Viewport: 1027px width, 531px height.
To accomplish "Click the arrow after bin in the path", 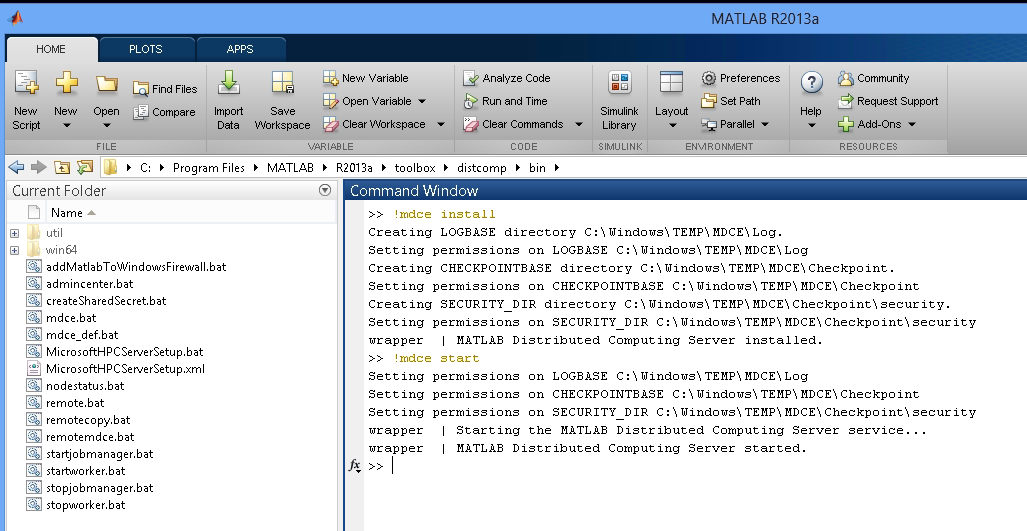I will [557, 168].
